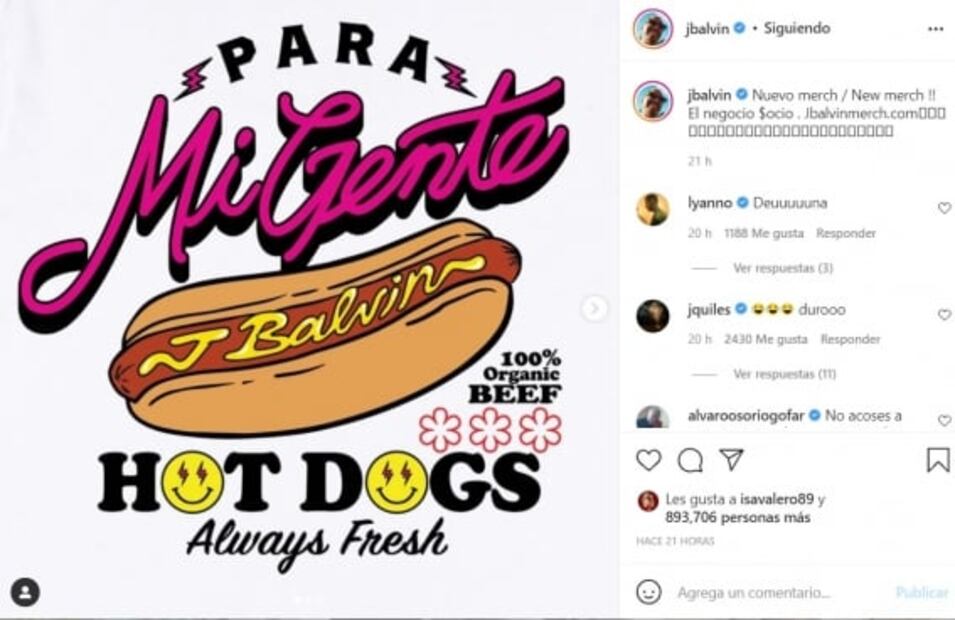This screenshot has height=620, width=955.
Task: Toggle the Siguiendo follow status
Action: pyautogui.click(x=797, y=28)
